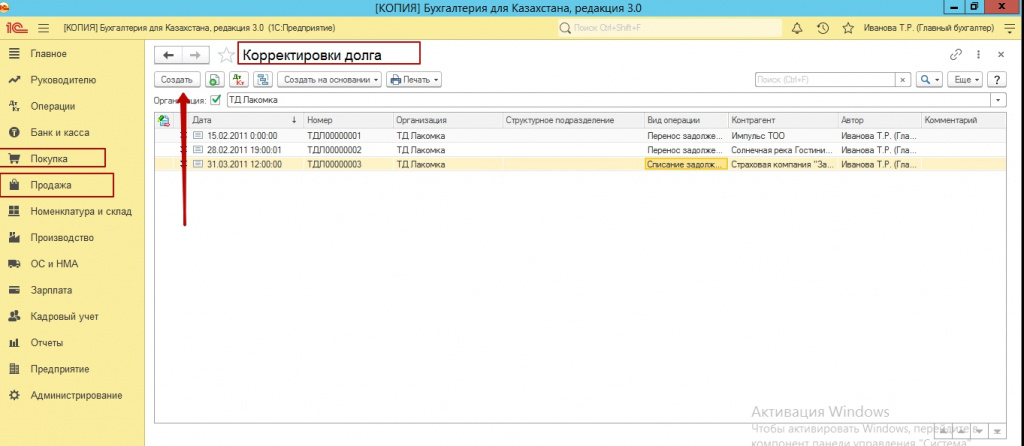Show Дт/Кт postings icon
Screen dimensions: 1024x446
point(239,80)
